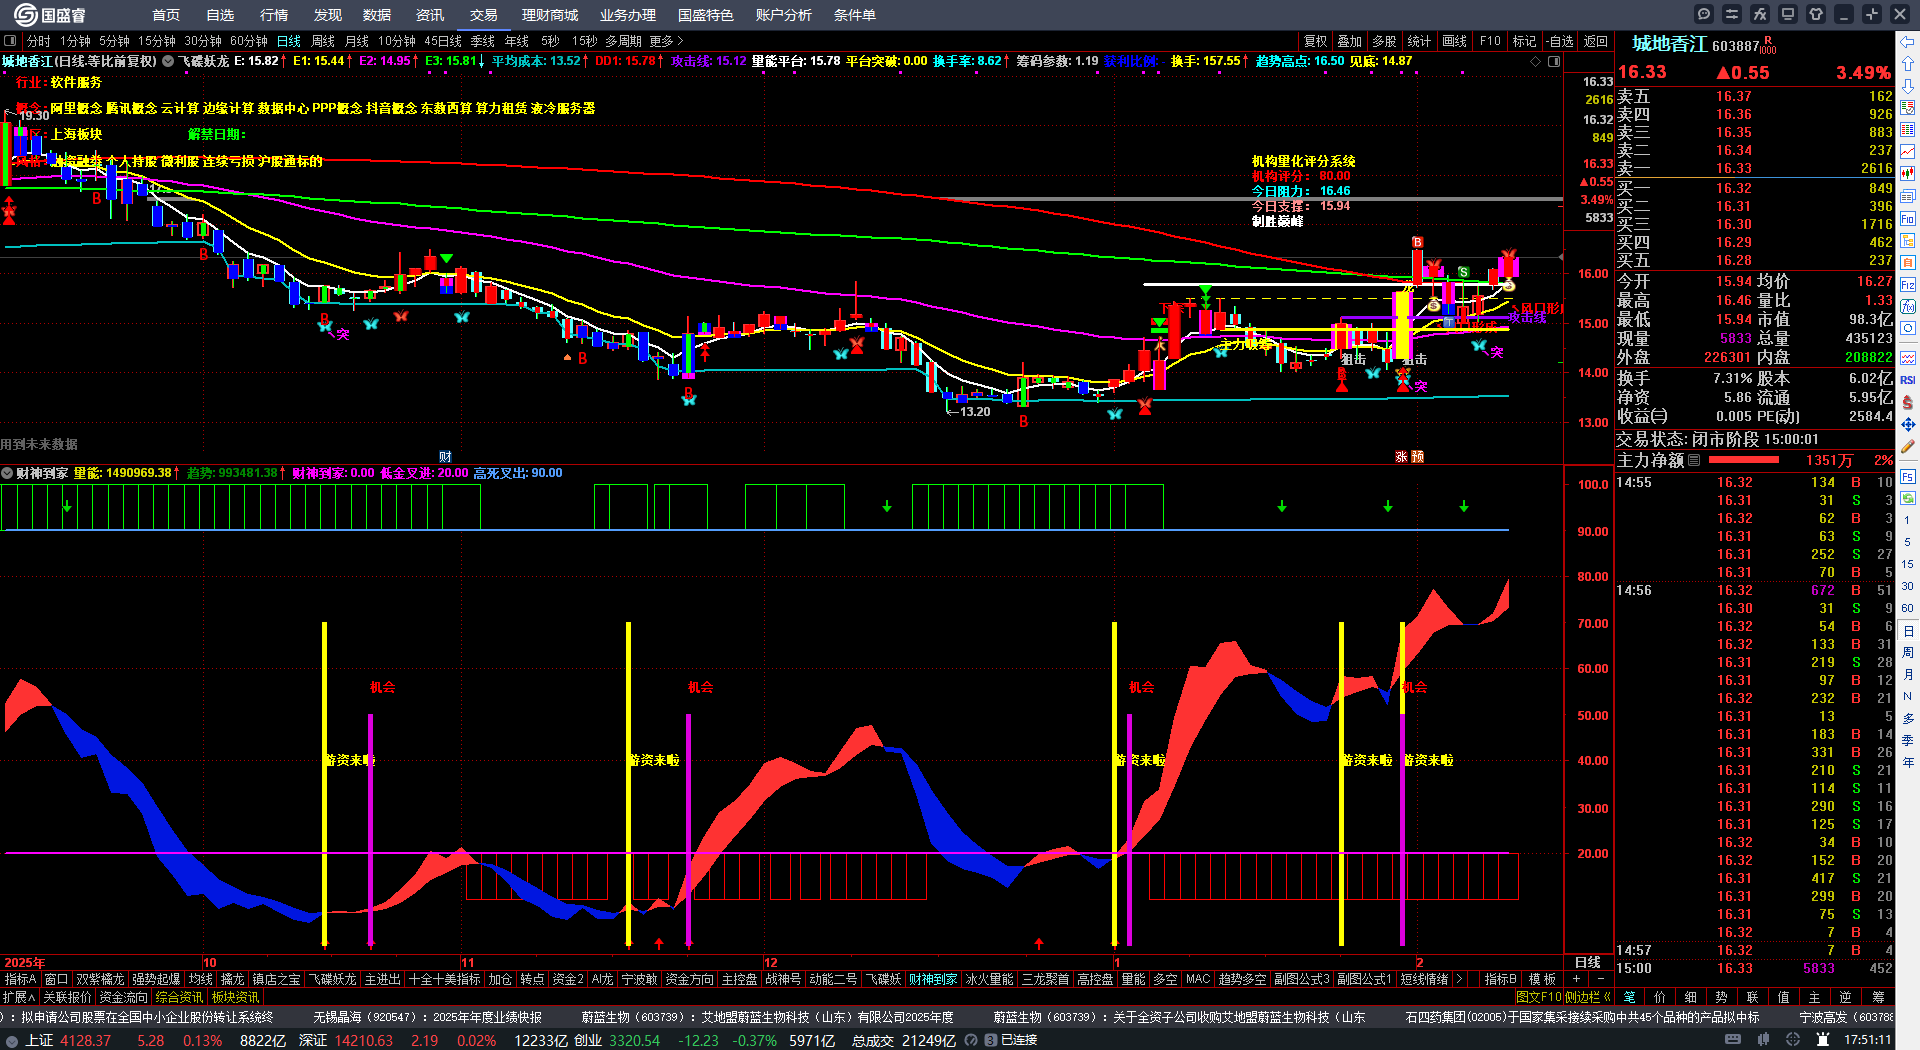The image size is (1920, 1050).
Task: Click the red 主力净额 progress bar
Action: pyautogui.click(x=1744, y=460)
